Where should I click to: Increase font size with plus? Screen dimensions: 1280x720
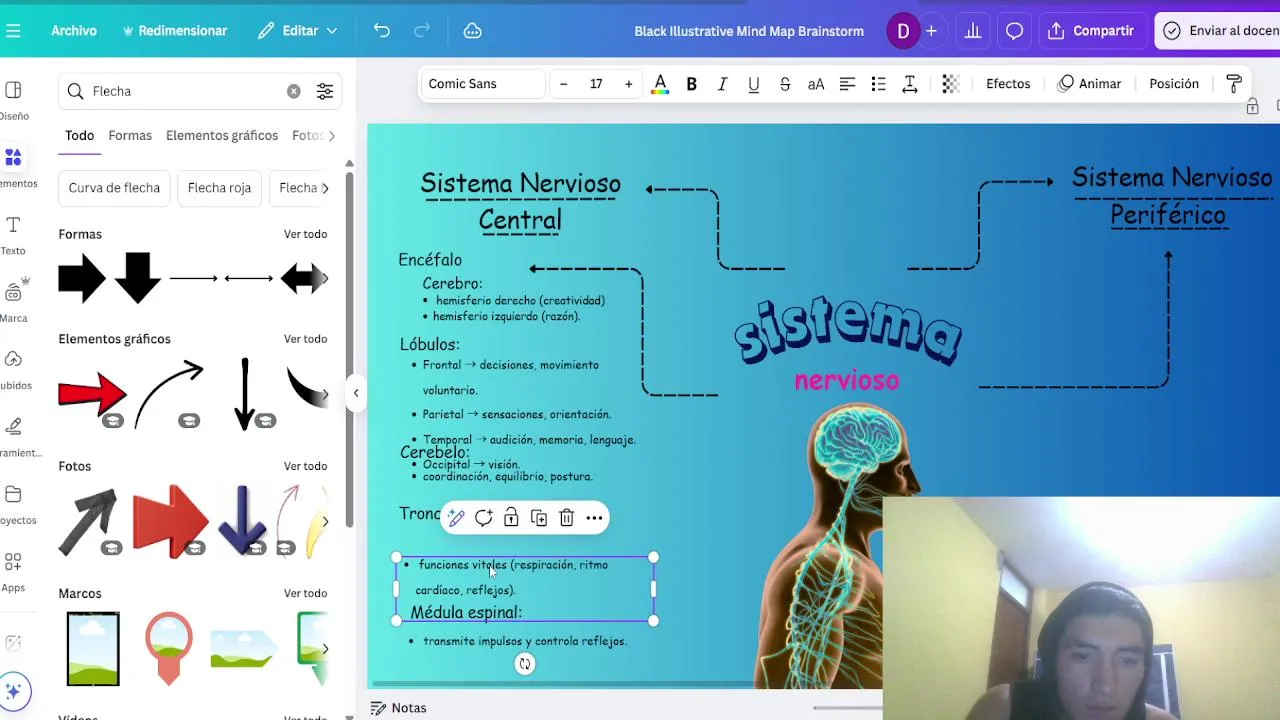click(x=628, y=84)
